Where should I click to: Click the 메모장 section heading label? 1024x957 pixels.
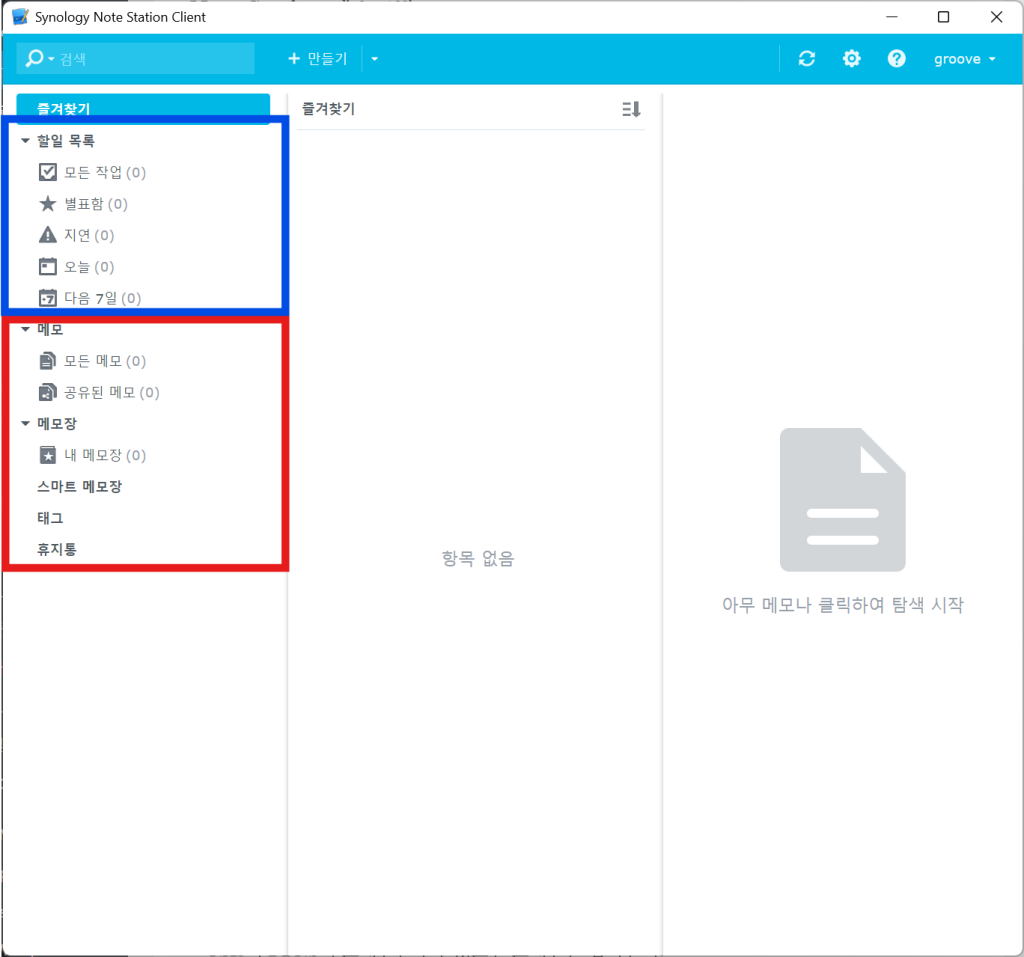(57, 423)
